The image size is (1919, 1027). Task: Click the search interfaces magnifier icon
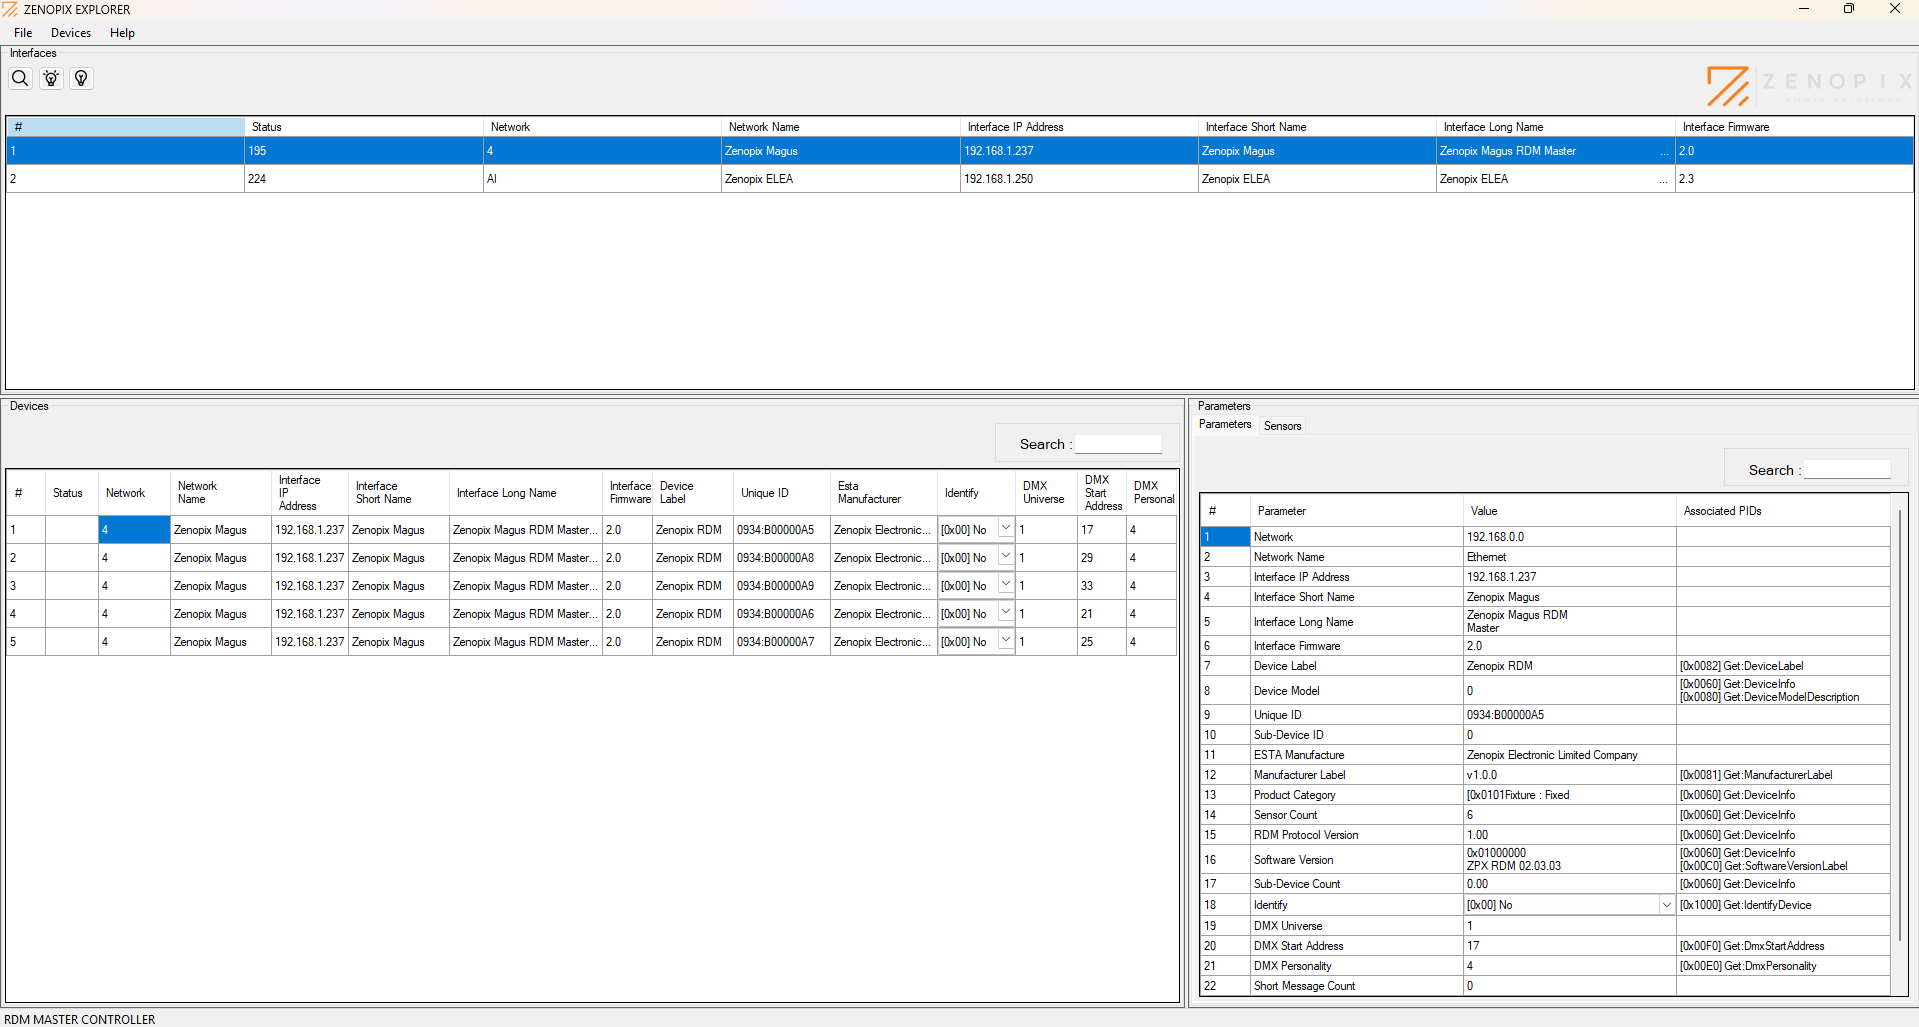pos(20,78)
